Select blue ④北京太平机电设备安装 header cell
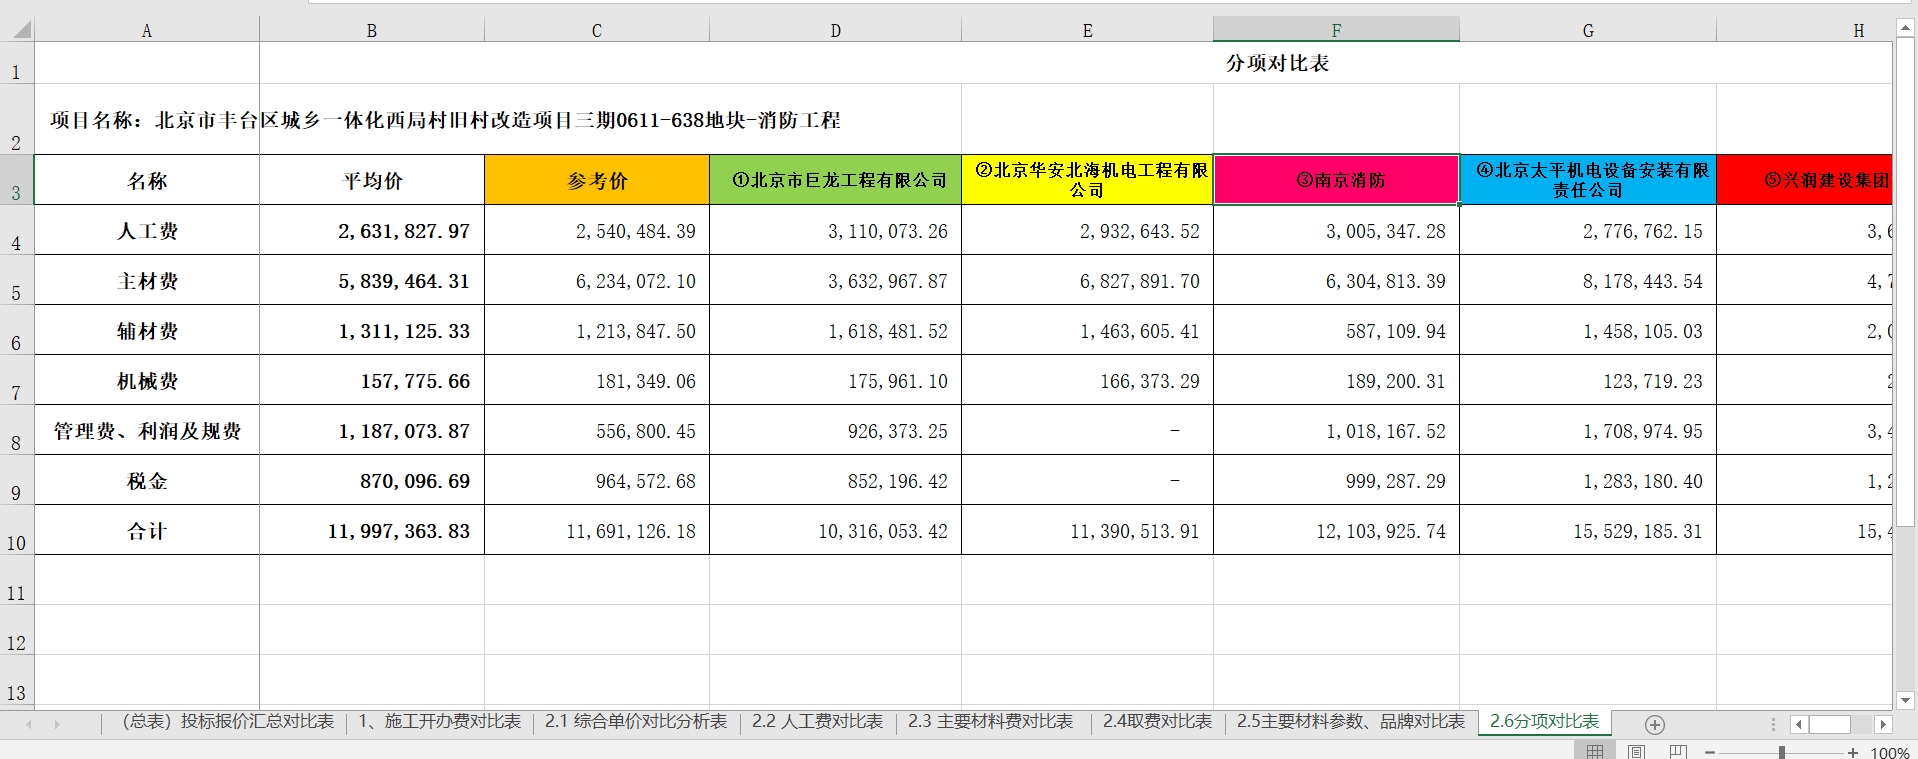 (1588, 180)
